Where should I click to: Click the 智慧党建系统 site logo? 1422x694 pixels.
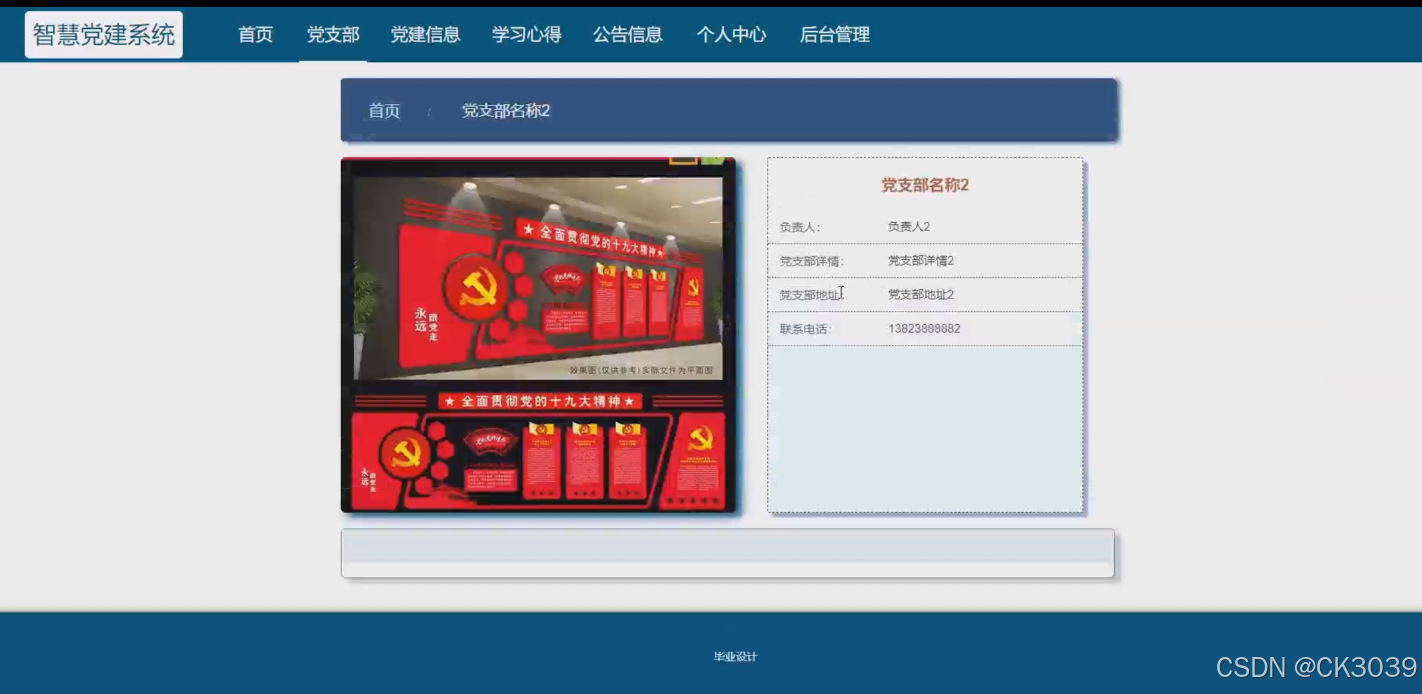[104, 35]
